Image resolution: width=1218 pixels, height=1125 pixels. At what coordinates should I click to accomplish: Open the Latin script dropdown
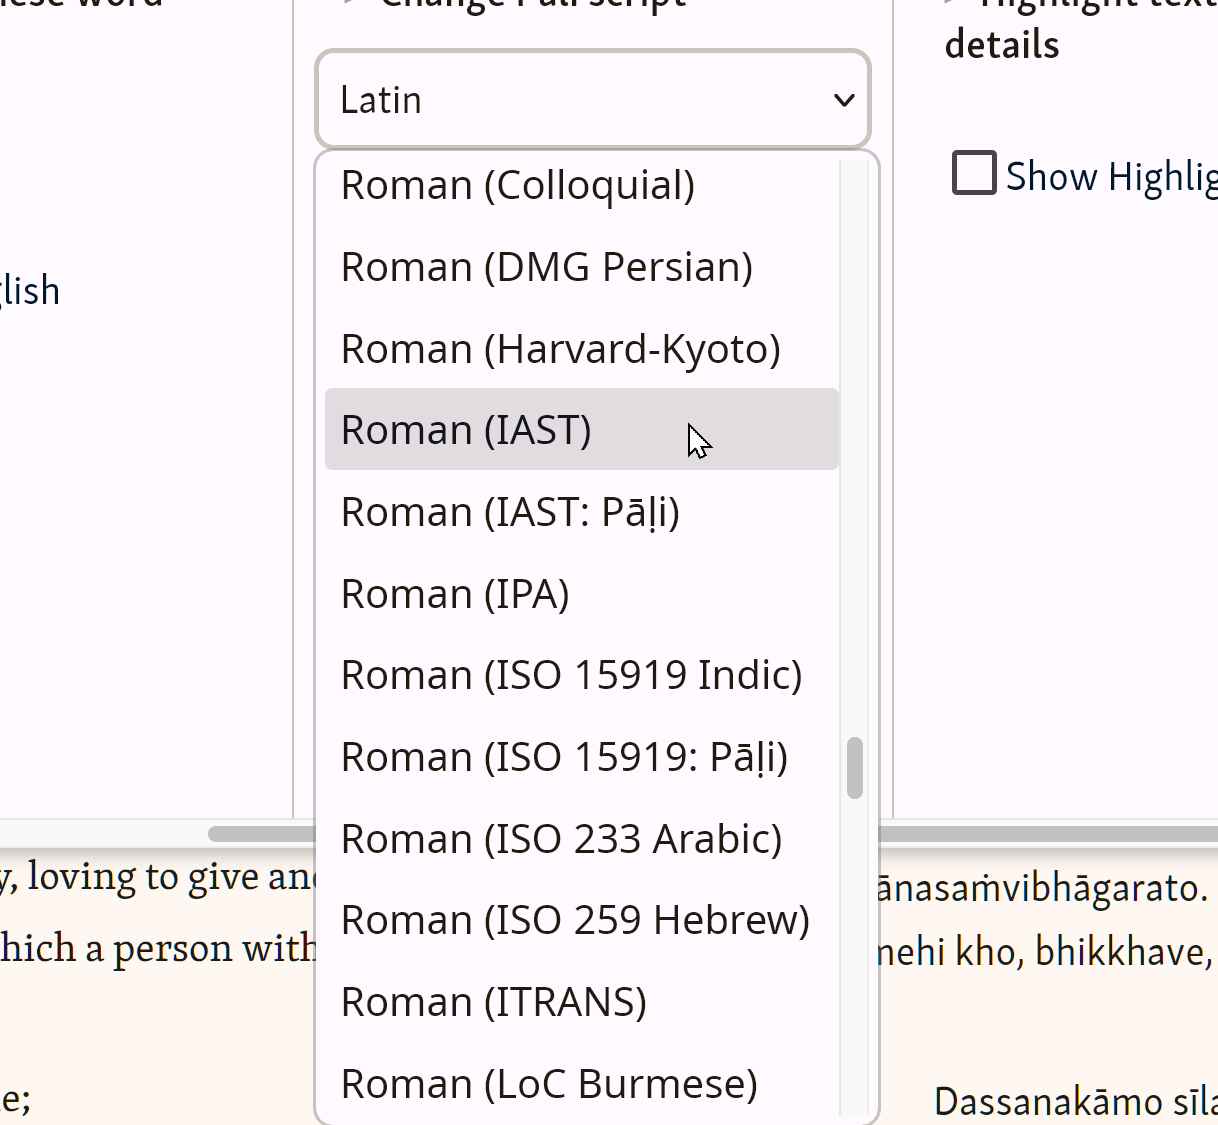pyautogui.click(x=592, y=100)
